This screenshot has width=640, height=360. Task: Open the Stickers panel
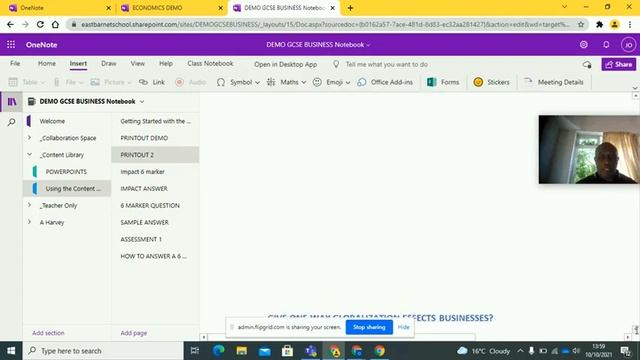pos(491,82)
